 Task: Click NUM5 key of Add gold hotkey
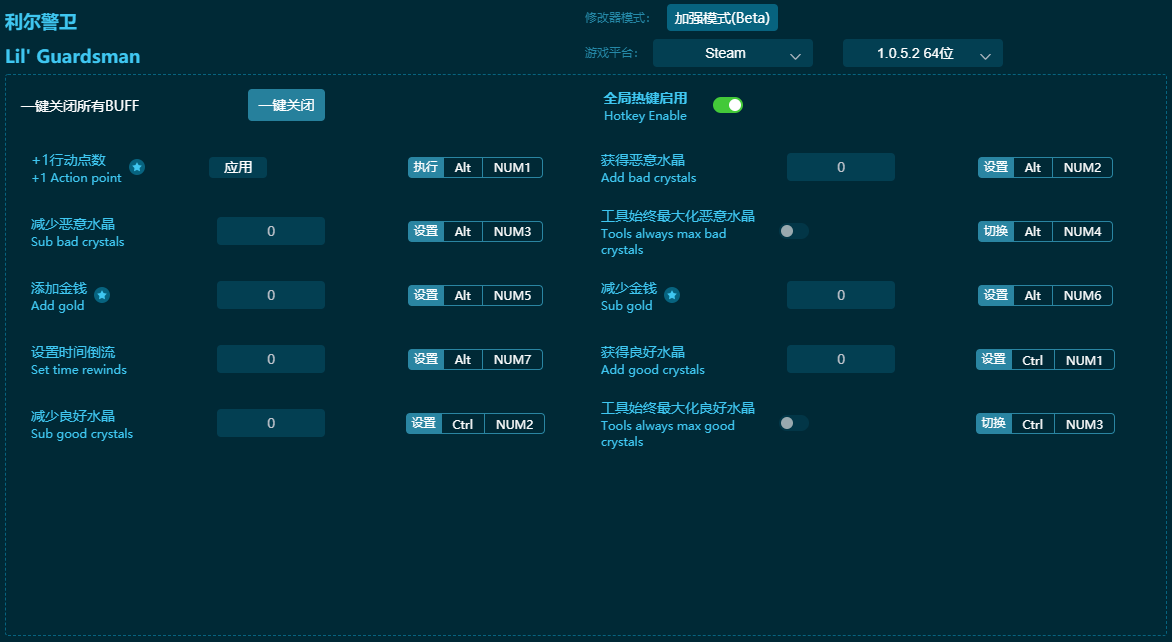point(512,295)
